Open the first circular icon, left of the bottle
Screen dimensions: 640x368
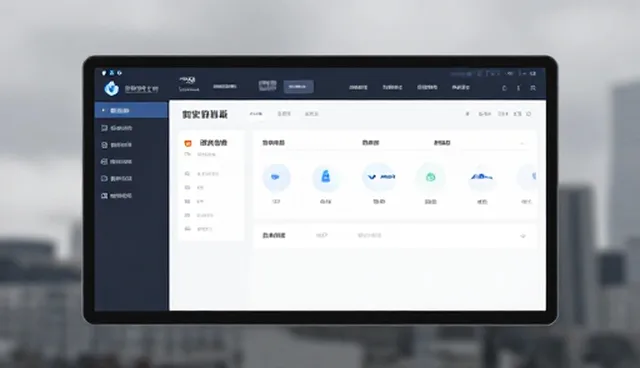tap(276, 177)
